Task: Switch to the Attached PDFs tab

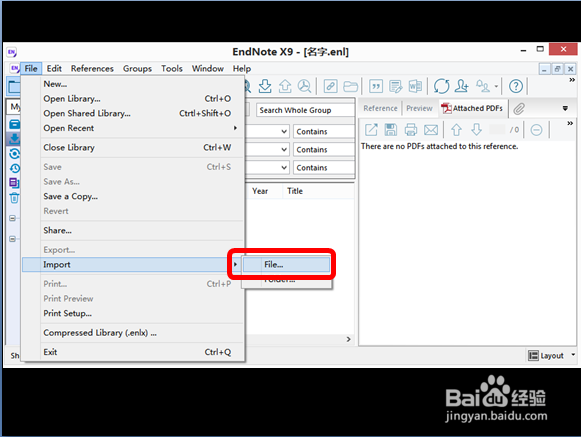Action: click(473, 108)
